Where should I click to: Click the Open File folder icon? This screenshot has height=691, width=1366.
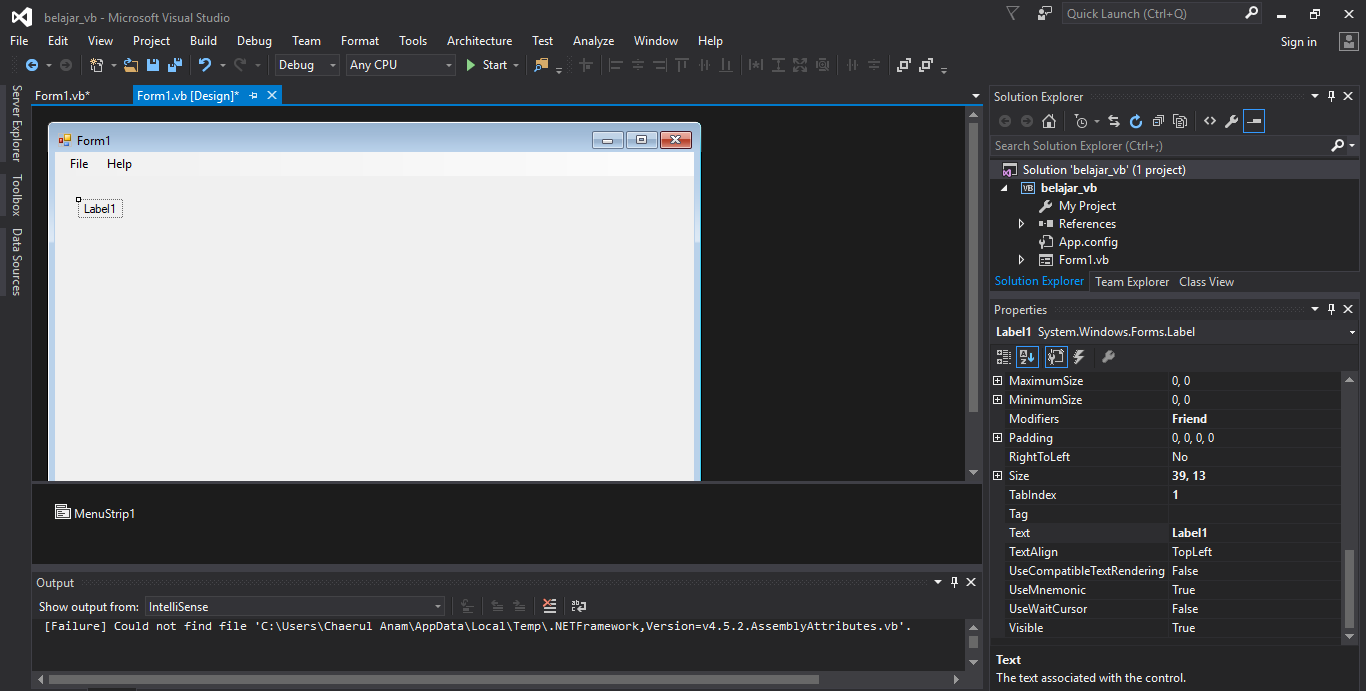tap(130, 65)
